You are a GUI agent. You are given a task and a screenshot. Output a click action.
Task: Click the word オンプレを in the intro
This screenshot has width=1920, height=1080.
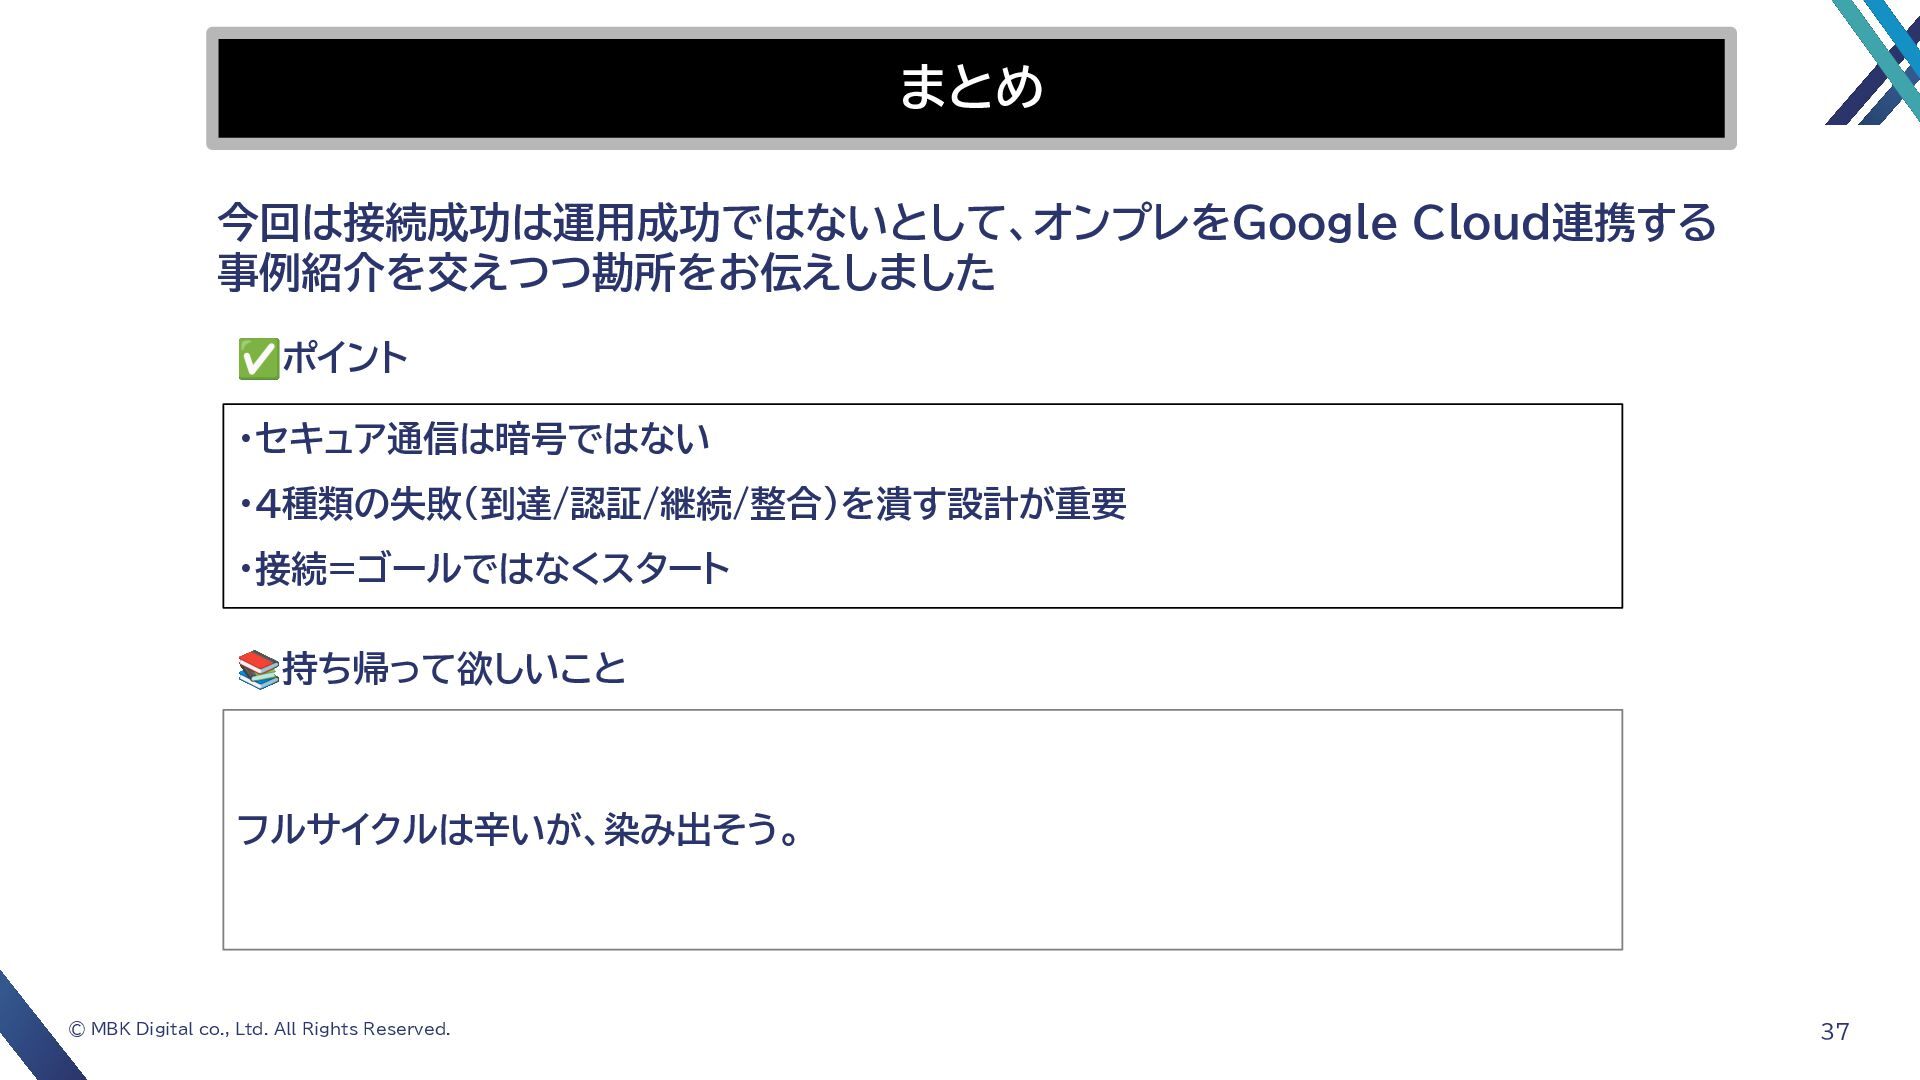click(x=1131, y=223)
